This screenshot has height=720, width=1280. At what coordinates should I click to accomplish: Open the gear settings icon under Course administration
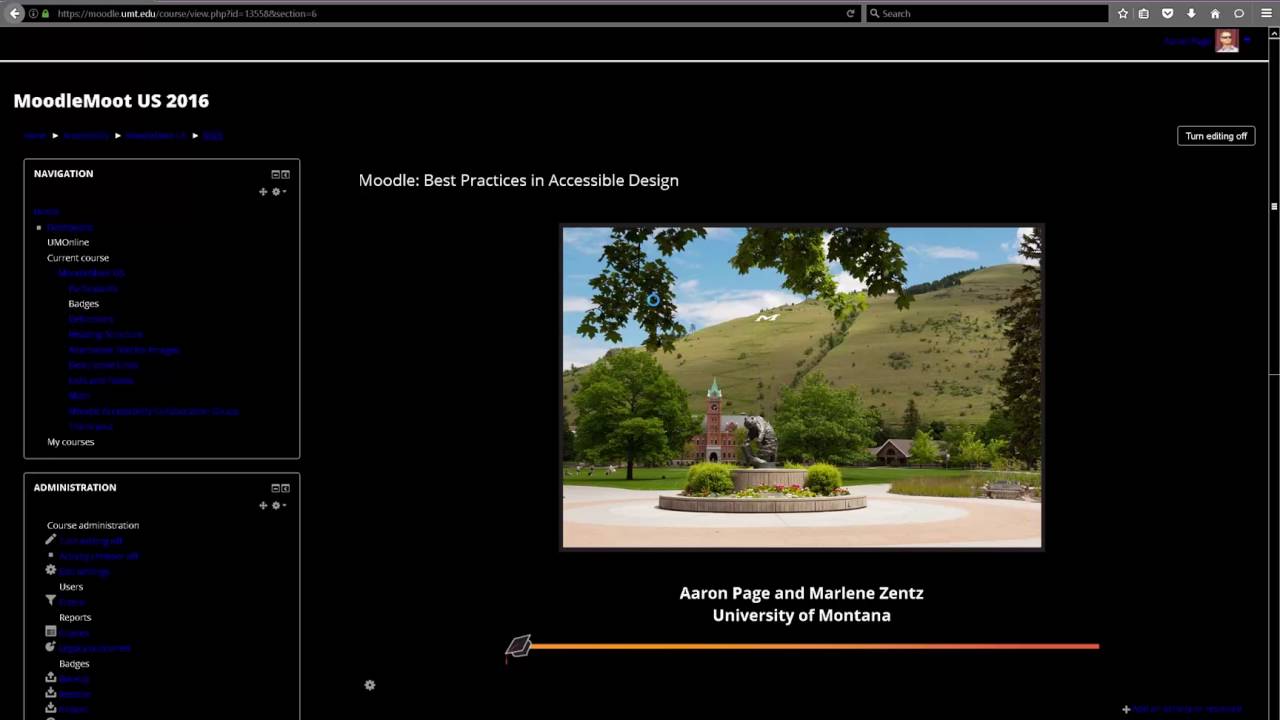[51, 570]
